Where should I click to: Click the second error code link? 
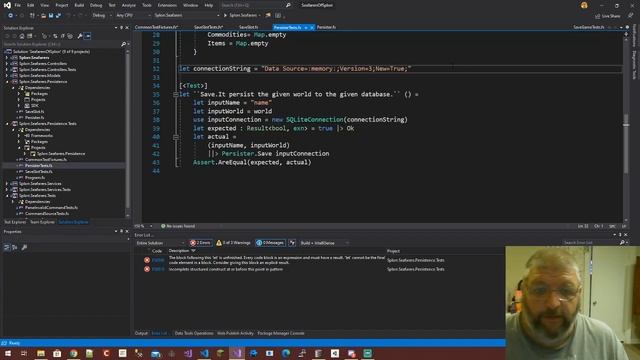[x=158, y=269]
